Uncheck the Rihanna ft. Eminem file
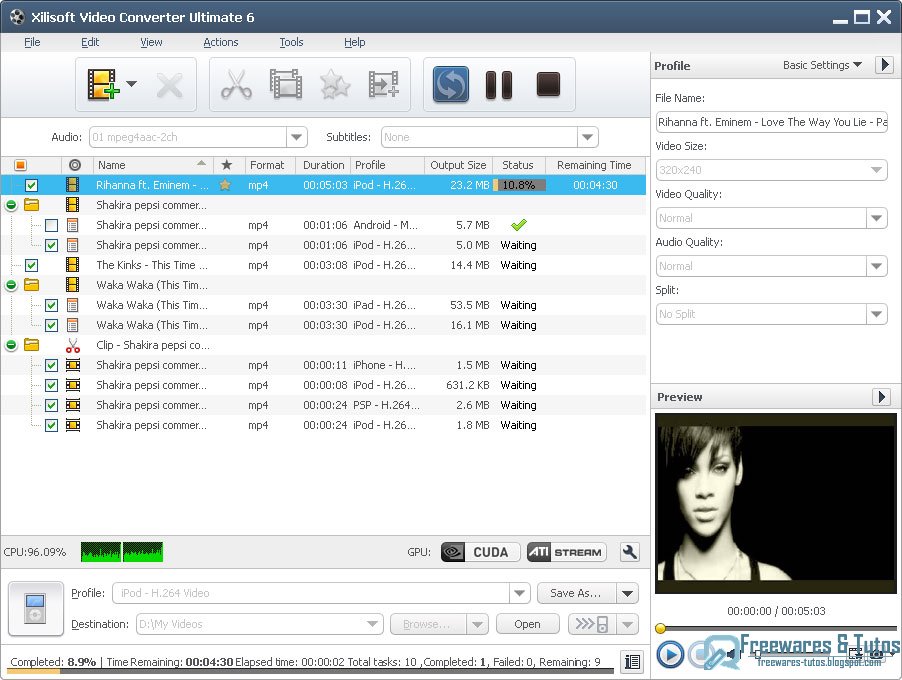The width and height of the screenshot is (902, 680). click(32, 185)
